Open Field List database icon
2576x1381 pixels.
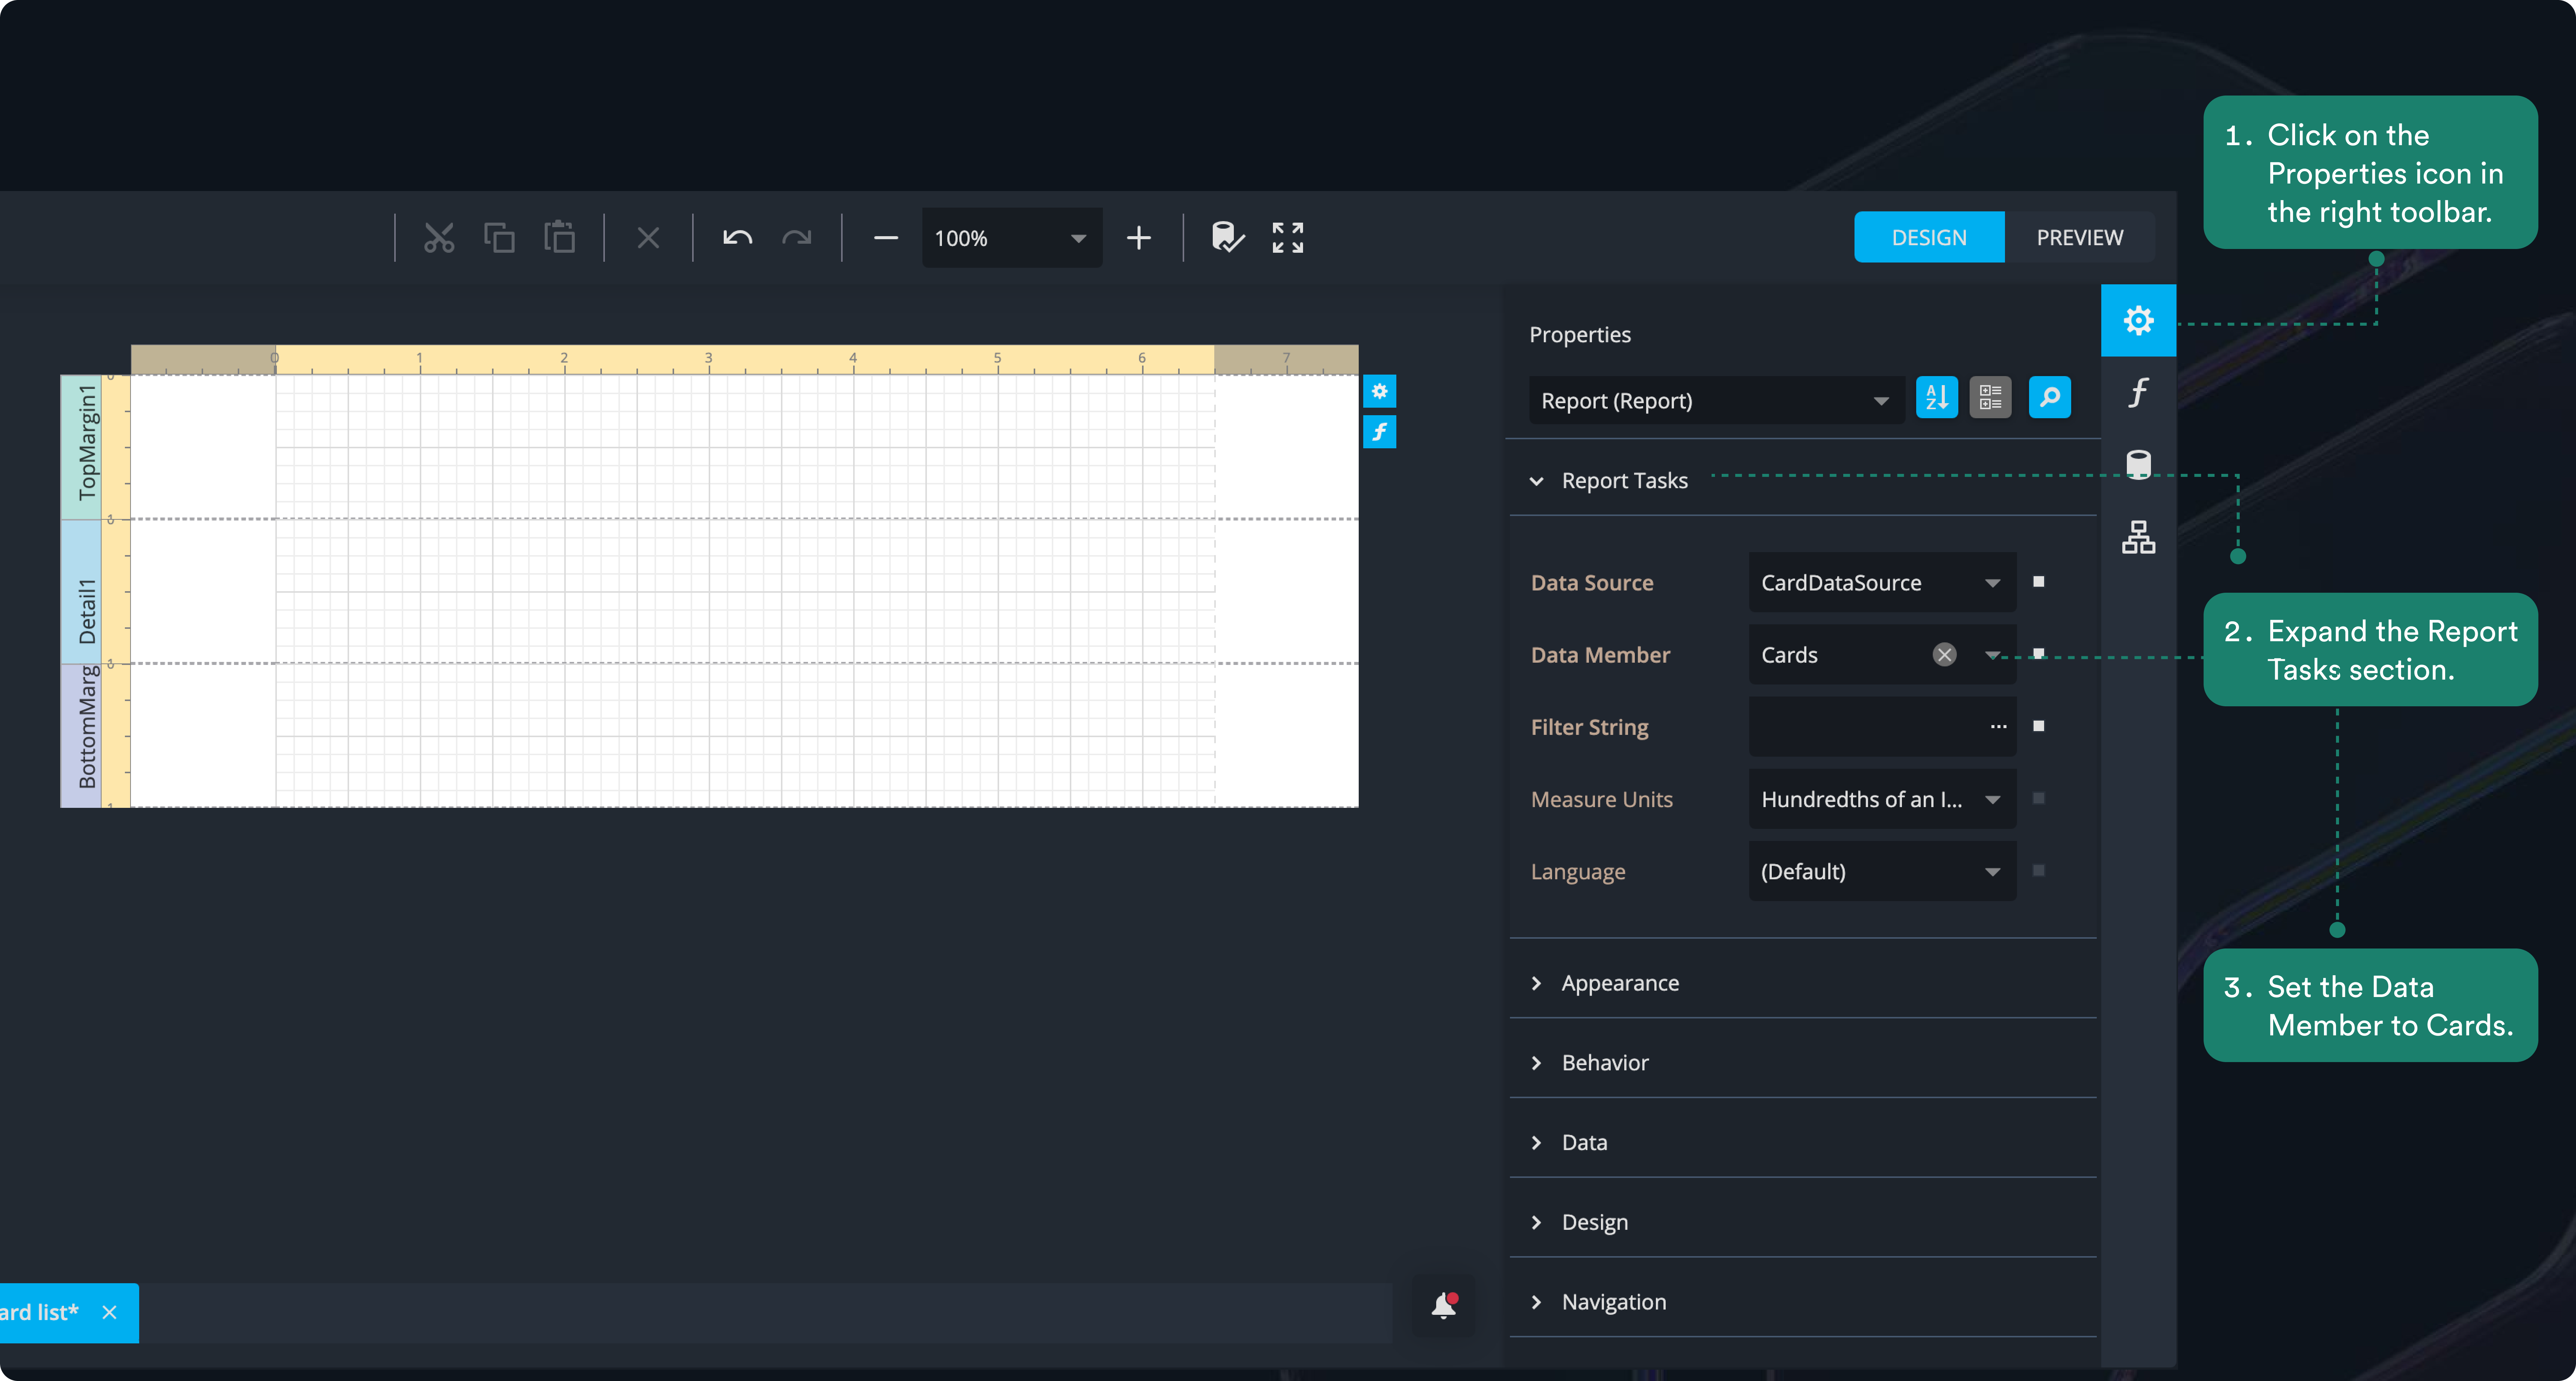[x=2138, y=464]
